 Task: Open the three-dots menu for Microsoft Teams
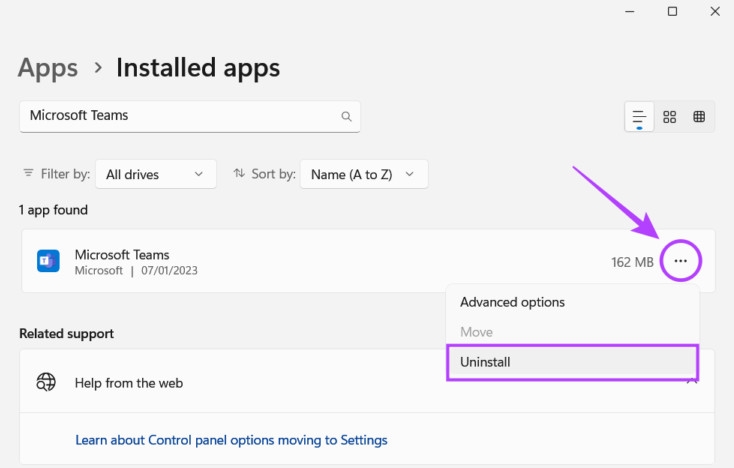tap(681, 261)
